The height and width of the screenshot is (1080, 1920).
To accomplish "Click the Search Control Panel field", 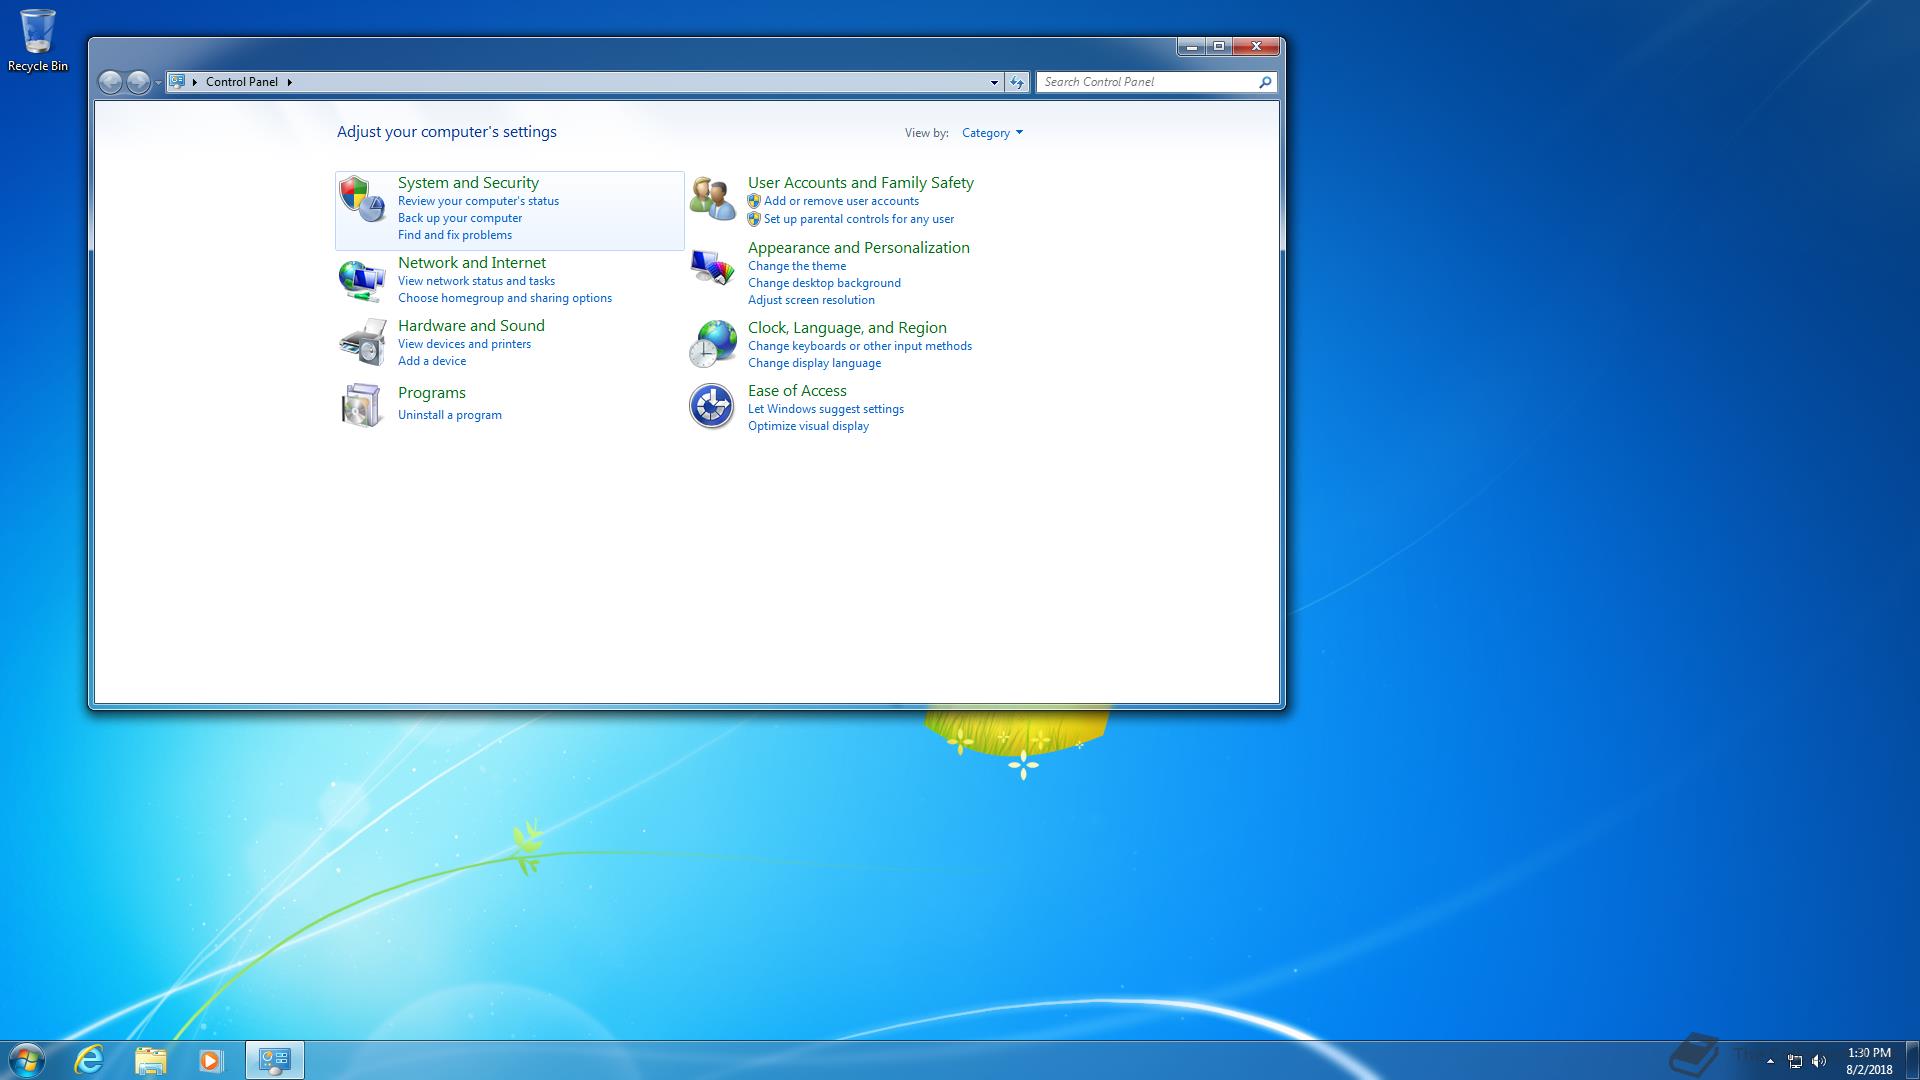I will 1147,82.
